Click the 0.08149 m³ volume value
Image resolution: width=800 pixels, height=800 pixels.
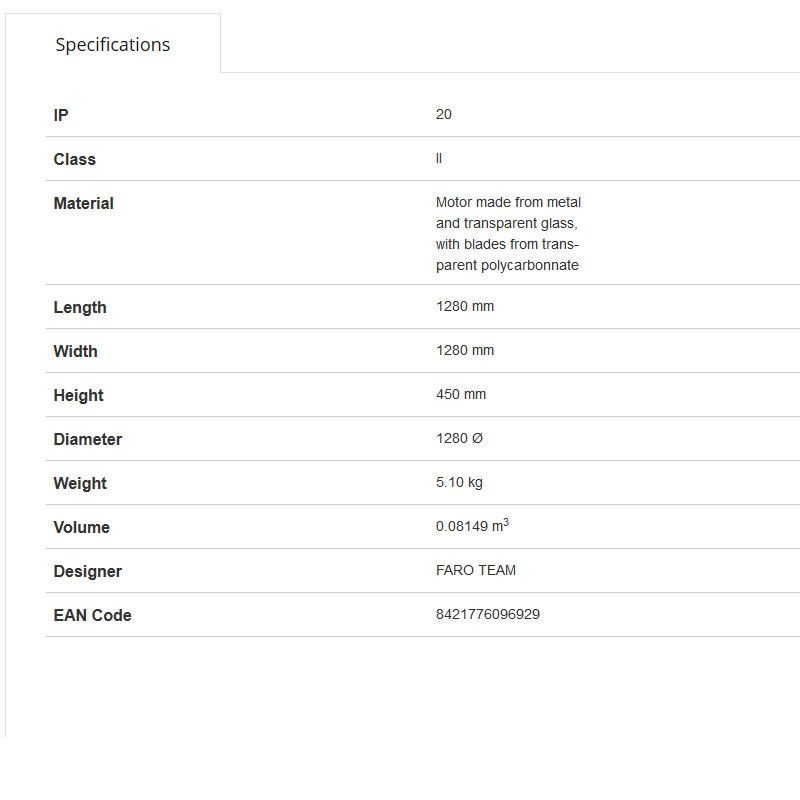click(472, 526)
